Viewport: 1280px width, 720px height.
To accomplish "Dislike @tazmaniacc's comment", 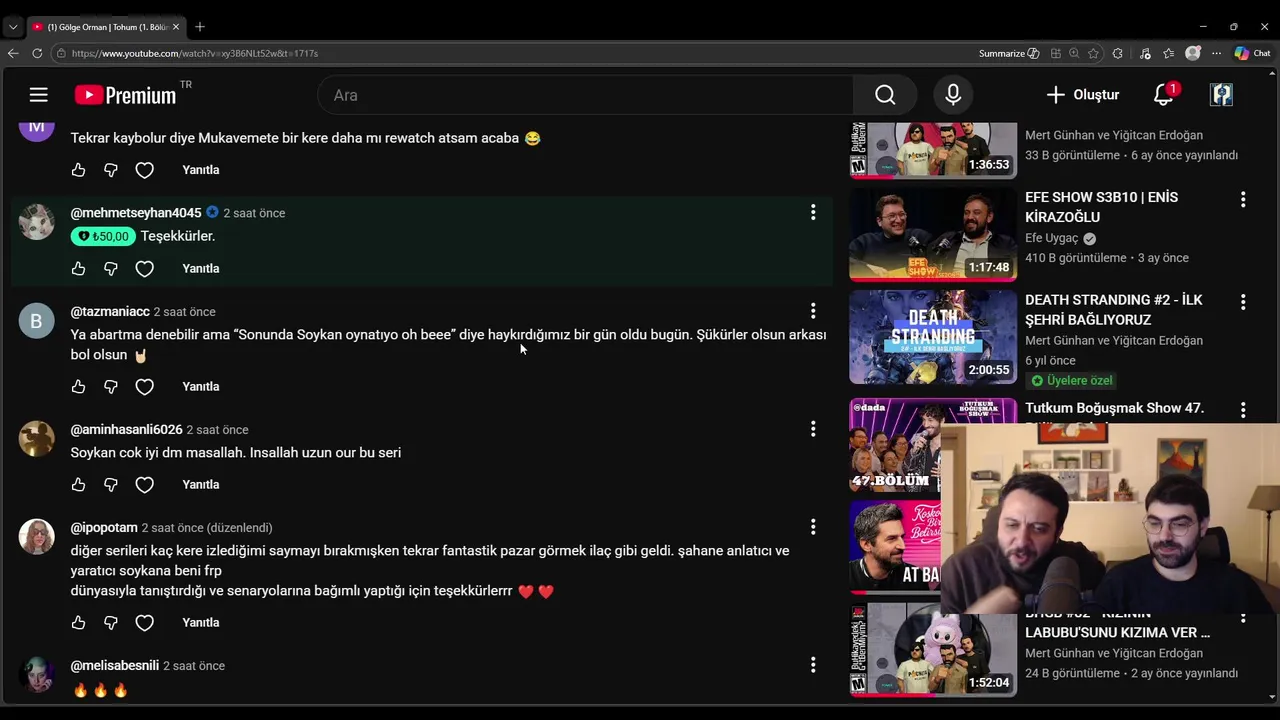I will click(111, 387).
